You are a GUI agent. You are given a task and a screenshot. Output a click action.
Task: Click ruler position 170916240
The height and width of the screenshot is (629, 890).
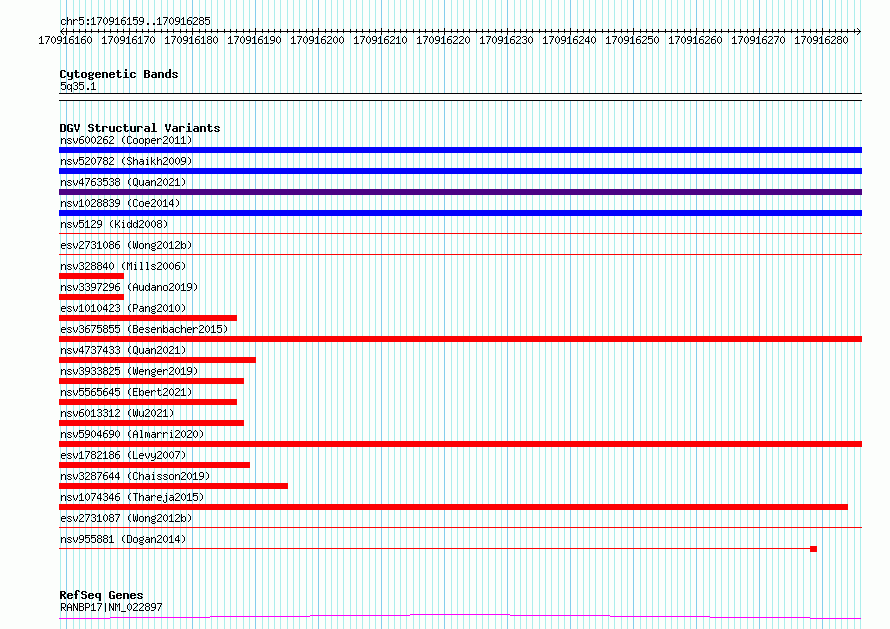tap(569, 40)
